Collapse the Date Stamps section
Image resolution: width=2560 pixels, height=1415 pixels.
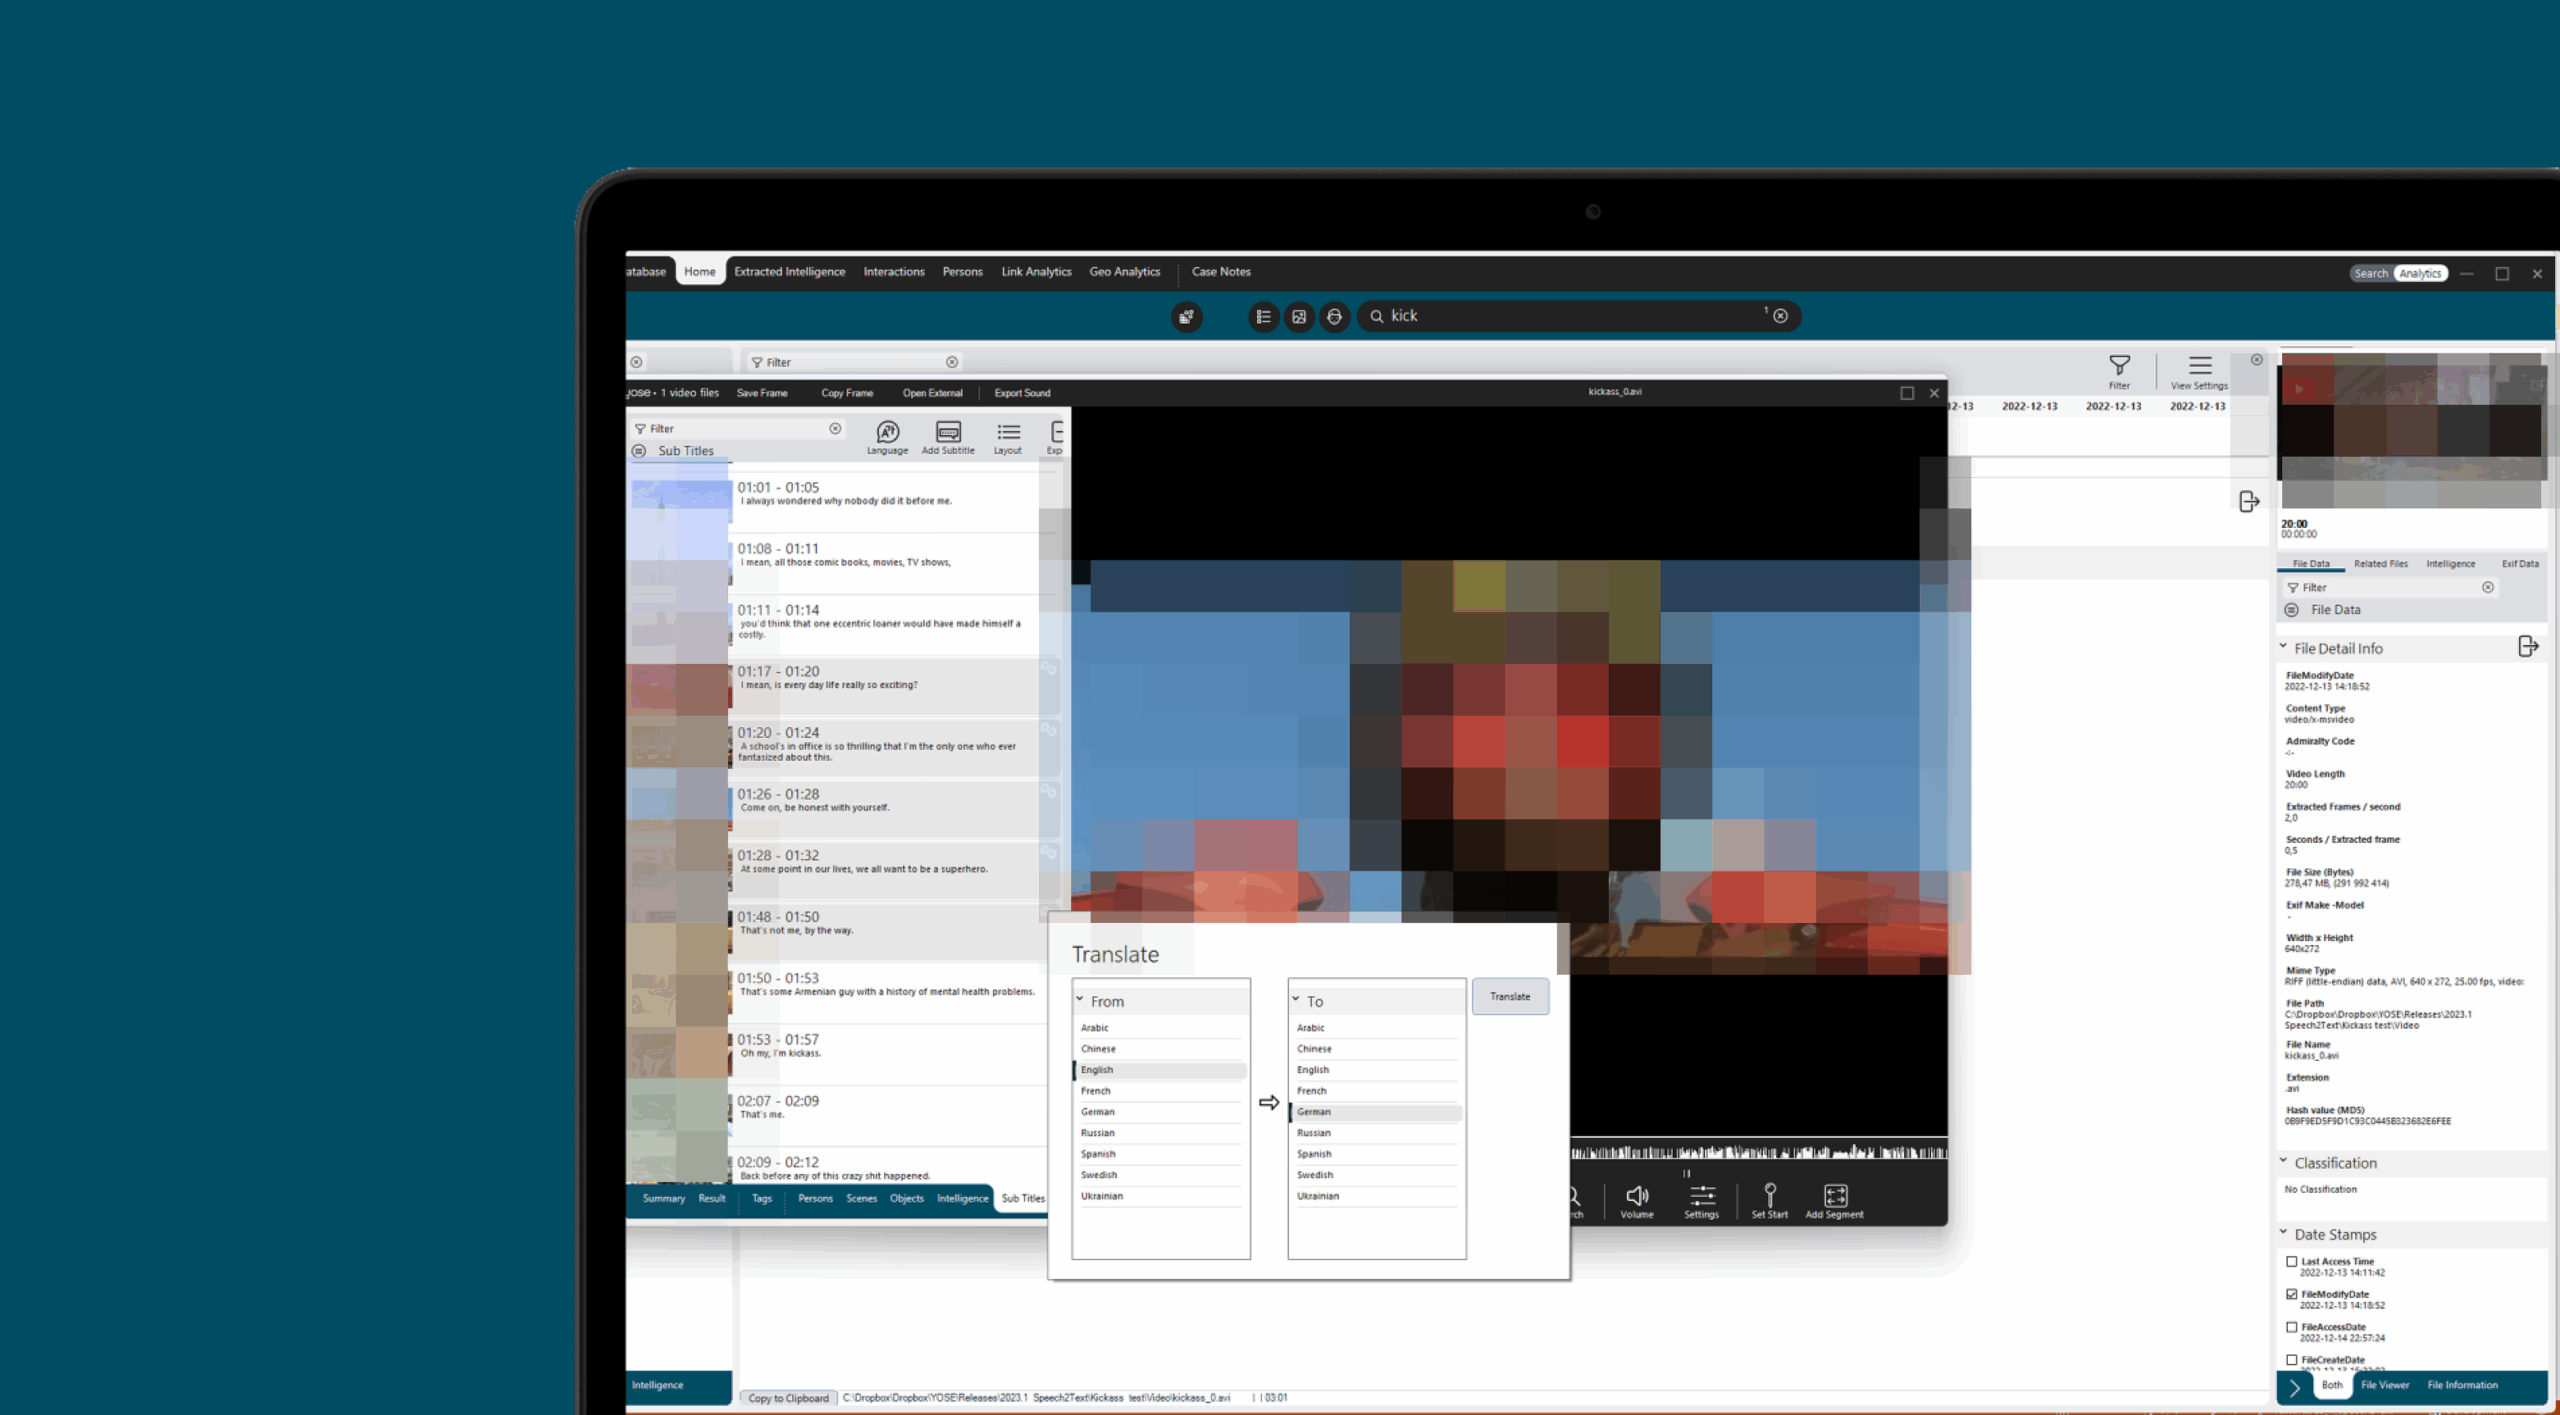pyautogui.click(x=2283, y=1233)
